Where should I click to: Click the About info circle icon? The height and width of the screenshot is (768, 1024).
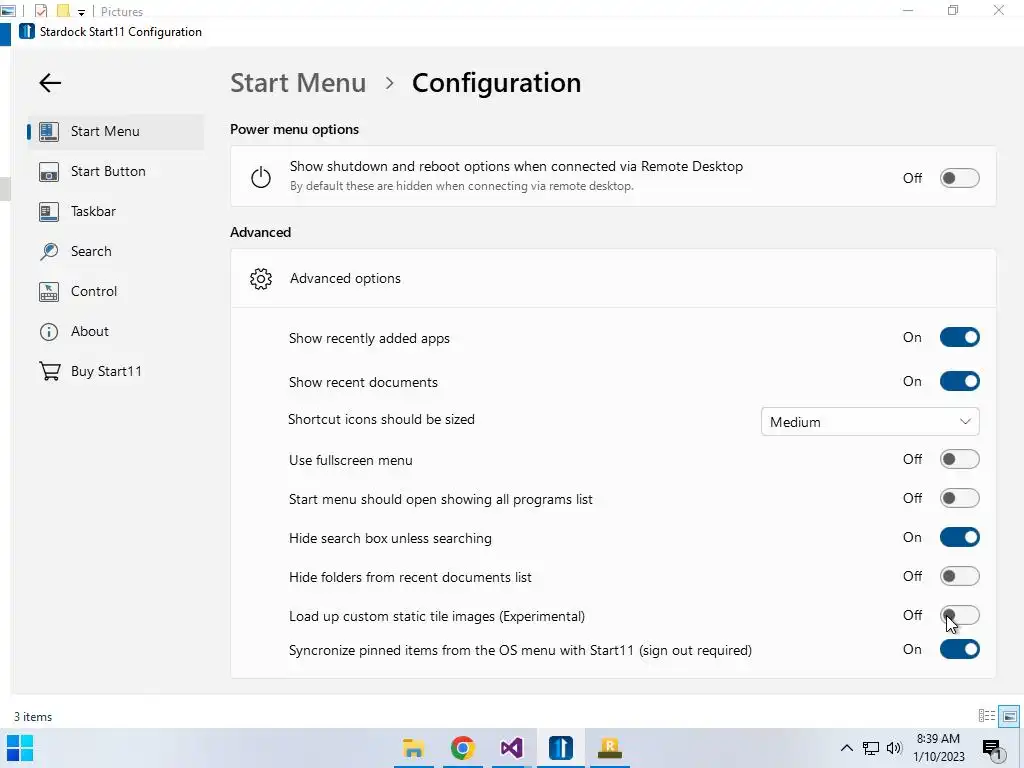(x=49, y=332)
